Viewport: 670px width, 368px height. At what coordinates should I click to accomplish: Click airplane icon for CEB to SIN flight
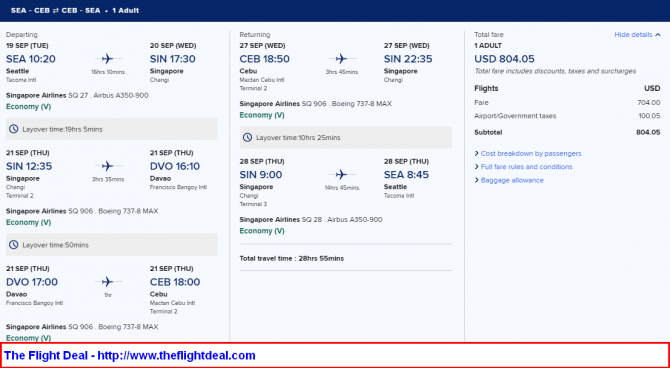point(341,59)
